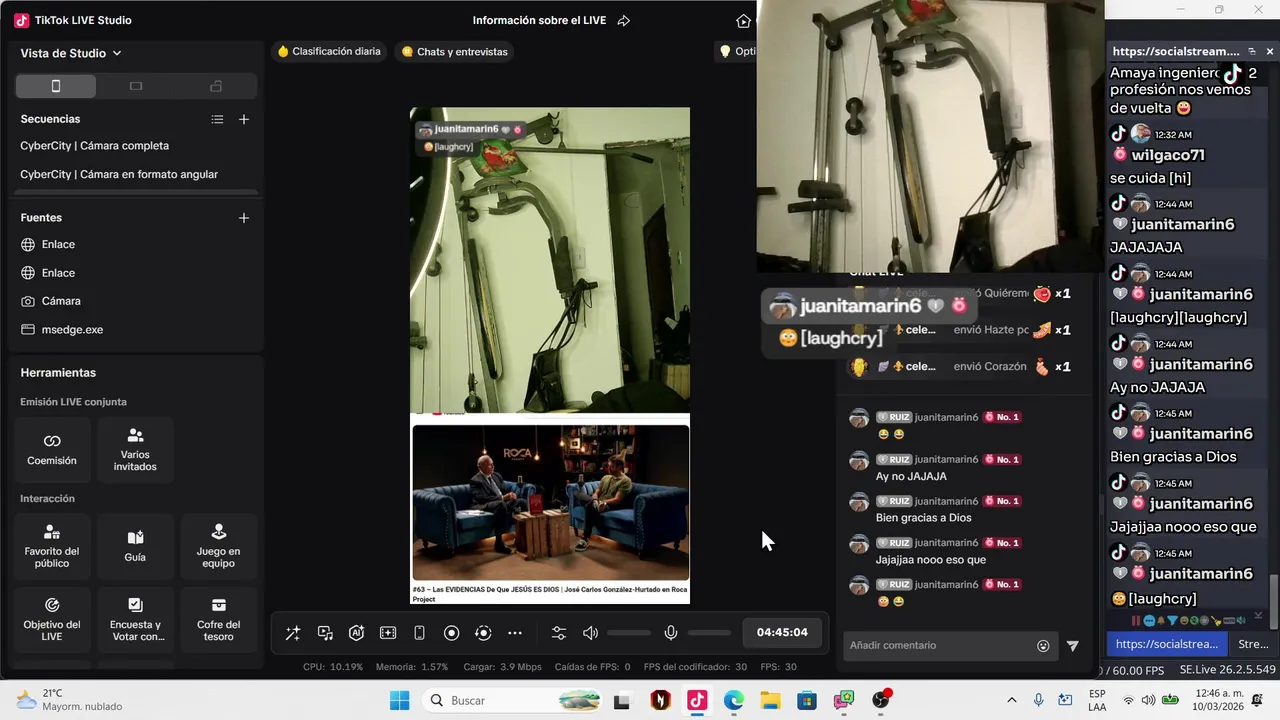Click the social stream chat scrollbar
1280x720 pixels.
[1274, 601]
